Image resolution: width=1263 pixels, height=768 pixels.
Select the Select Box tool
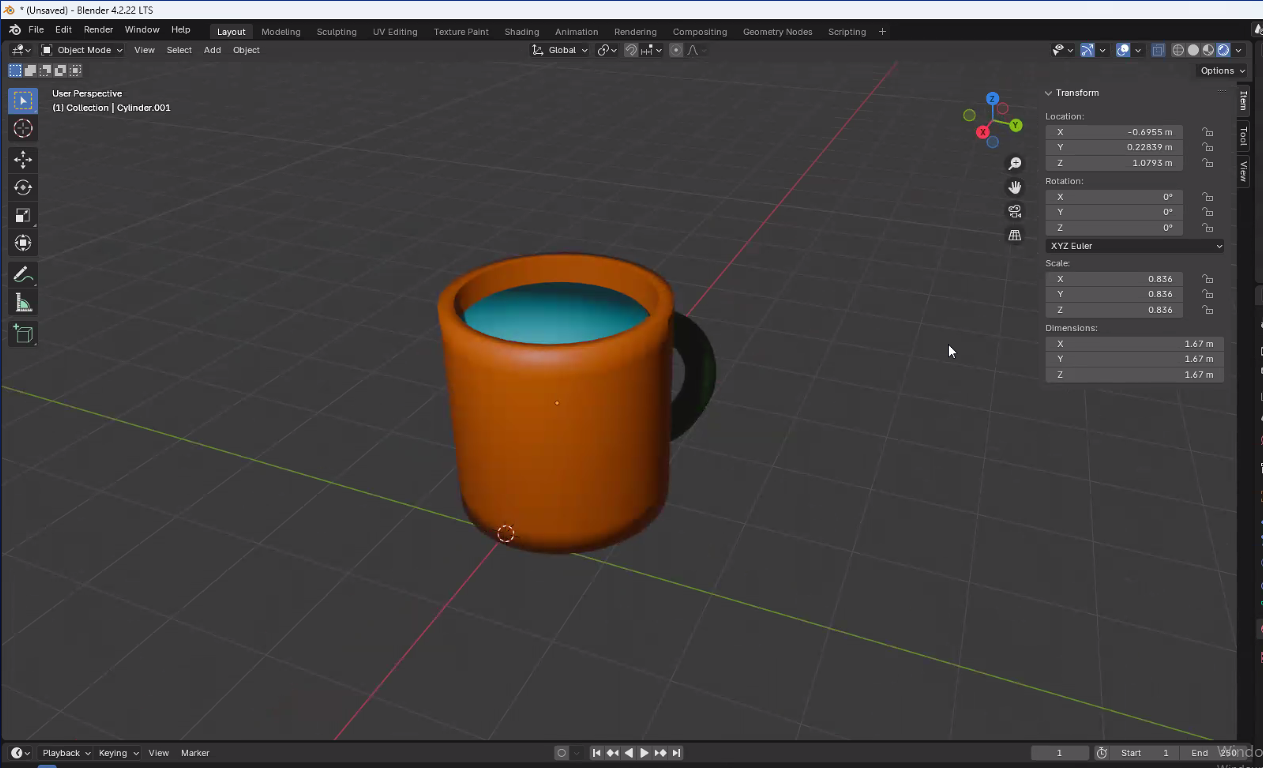point(23,101)
